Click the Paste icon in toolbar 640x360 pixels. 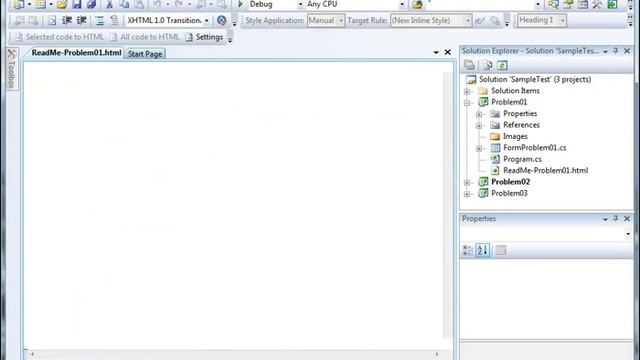point(140,4)
